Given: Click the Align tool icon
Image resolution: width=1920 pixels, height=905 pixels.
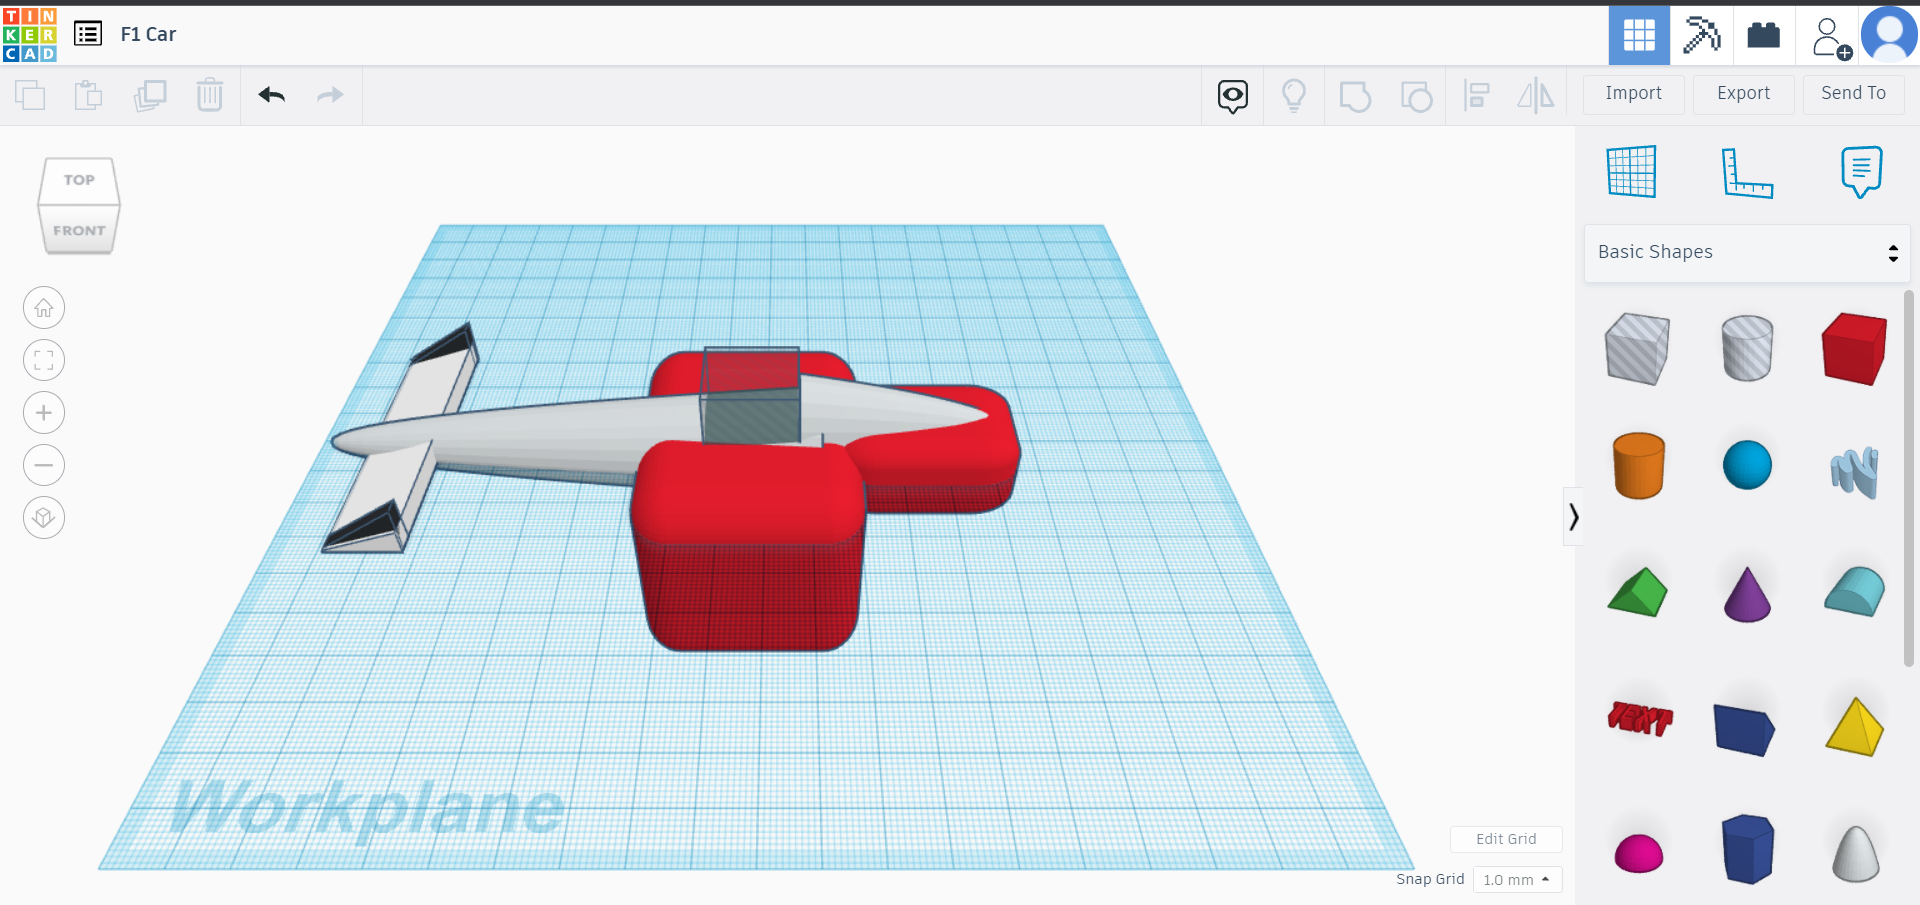Looking at the screenshot, I should pyautogui.click(x=1477, y=96).
